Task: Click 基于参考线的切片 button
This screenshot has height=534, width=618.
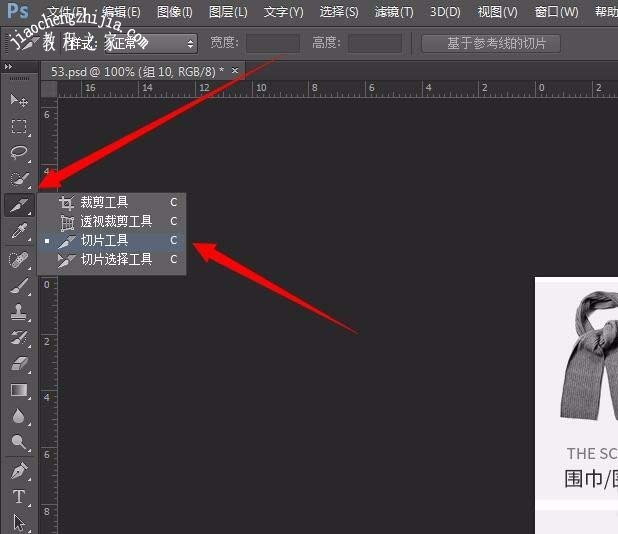Action: tap(491, 43)
